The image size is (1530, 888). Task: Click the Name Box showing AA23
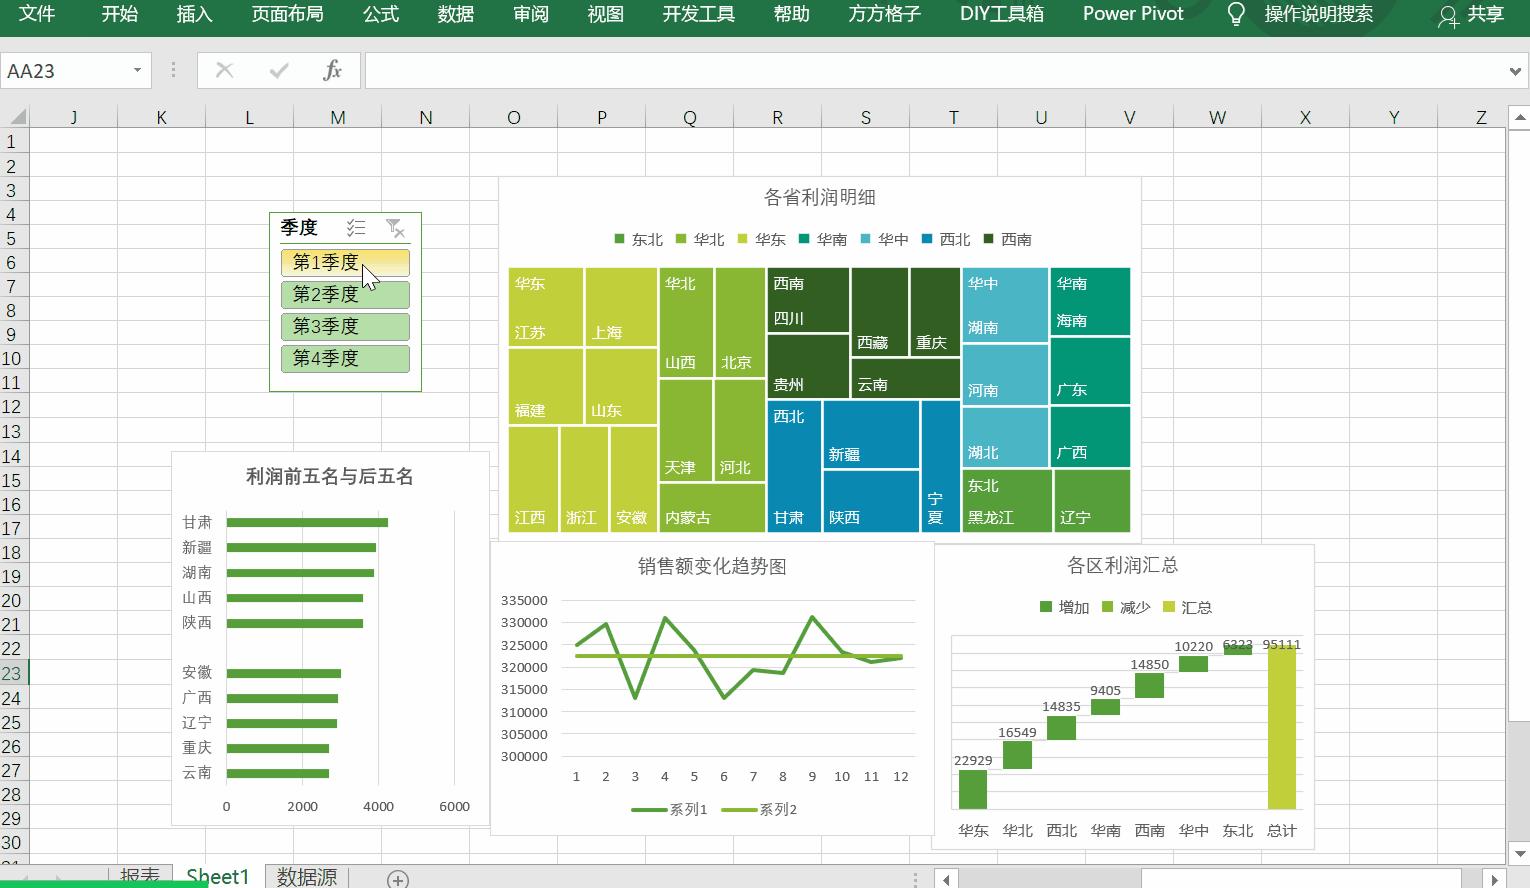click(x=66, y=71)
